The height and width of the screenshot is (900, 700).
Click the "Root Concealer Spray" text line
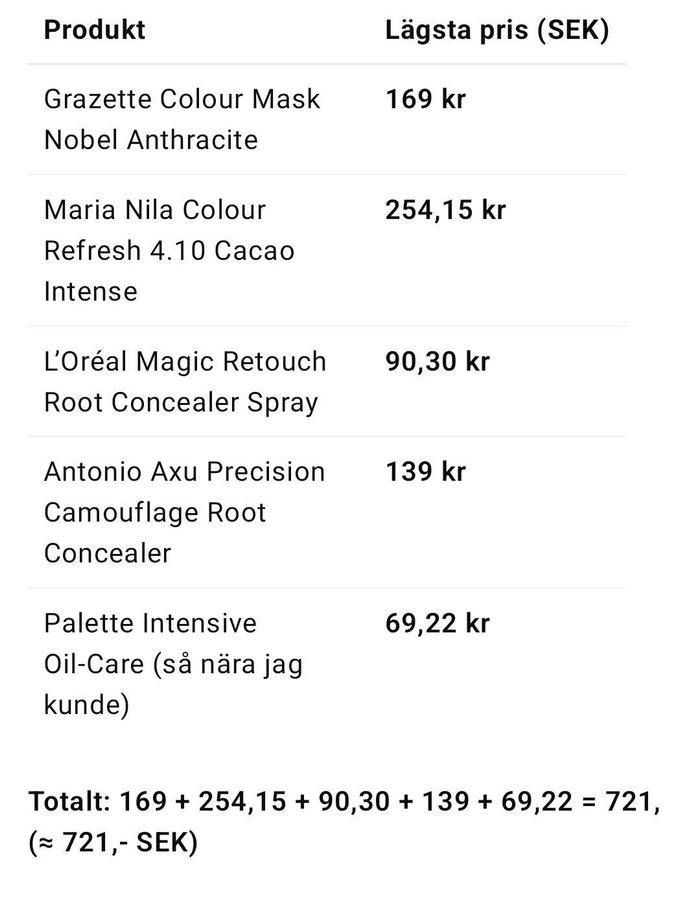point(181,402)
